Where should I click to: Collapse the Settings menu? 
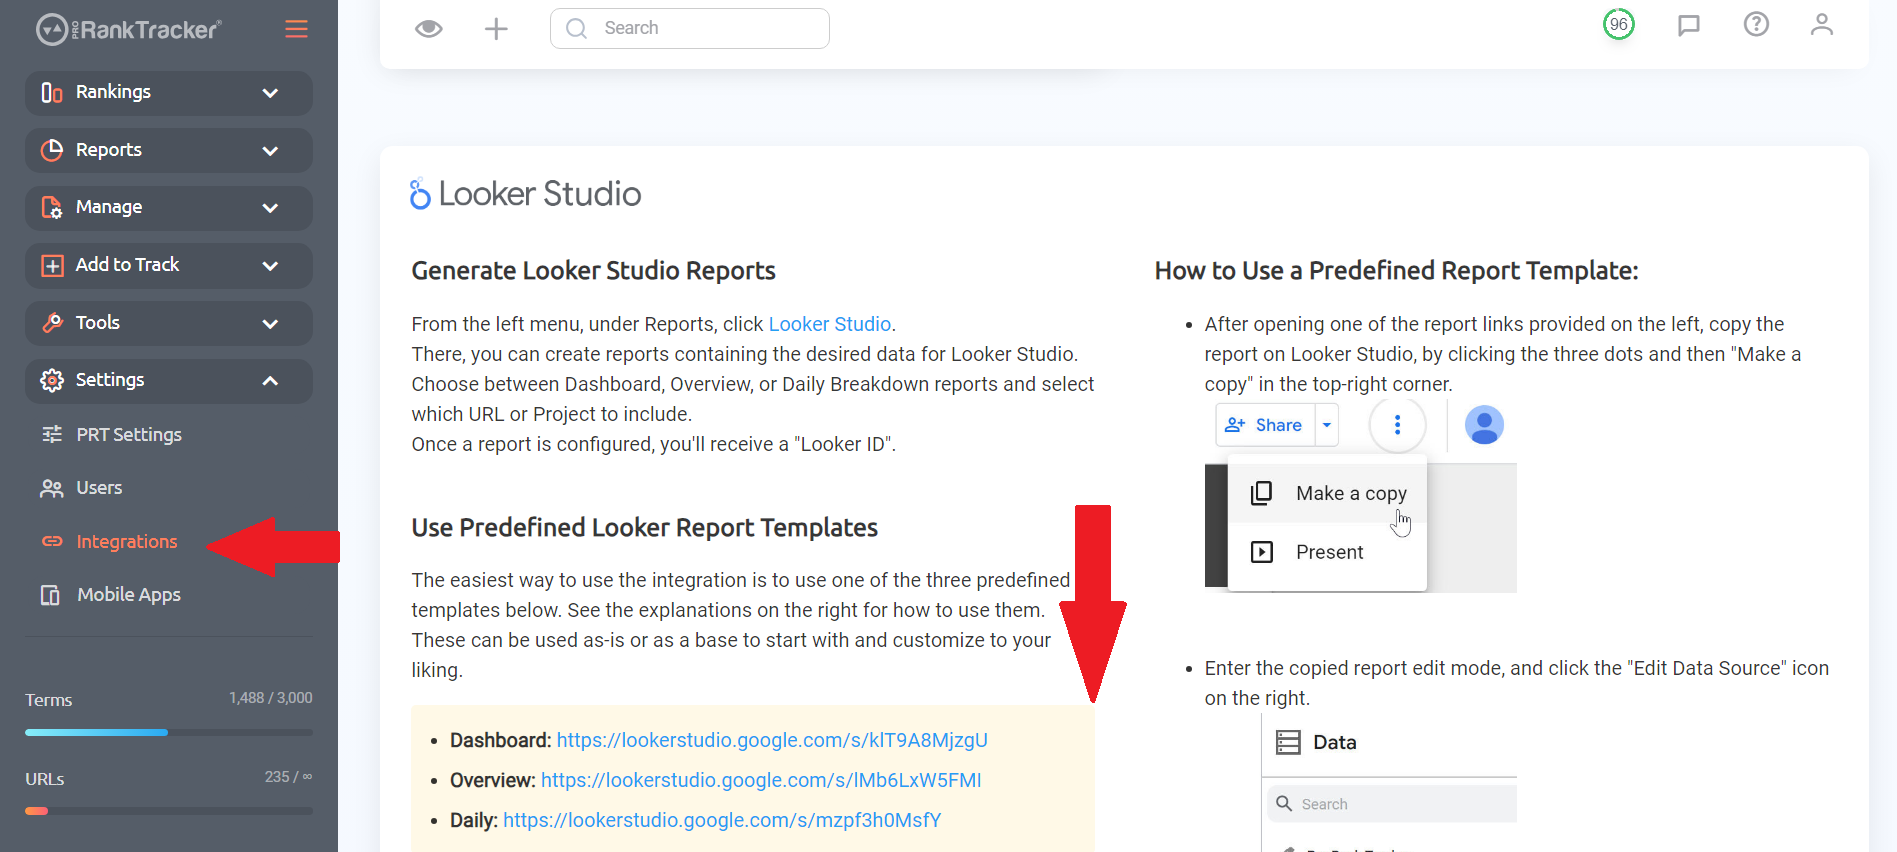pos(169,381)
